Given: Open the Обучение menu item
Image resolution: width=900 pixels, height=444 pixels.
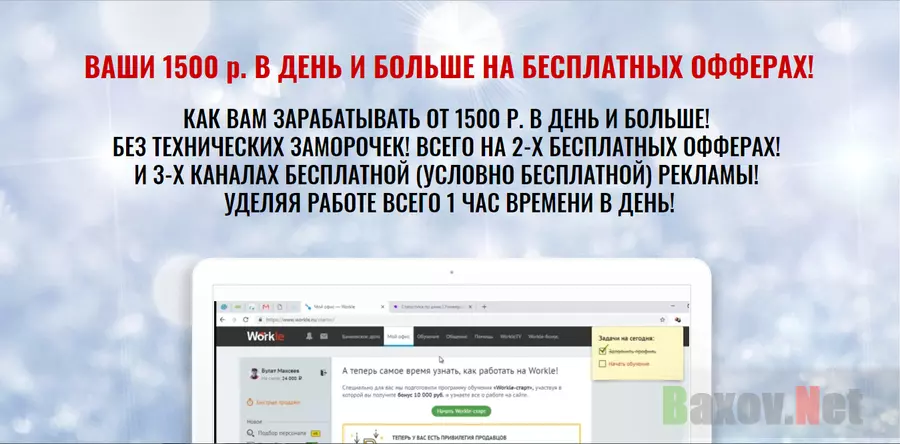Looking at the screenshot, I should pyautogui.click(x=428, y=337).
